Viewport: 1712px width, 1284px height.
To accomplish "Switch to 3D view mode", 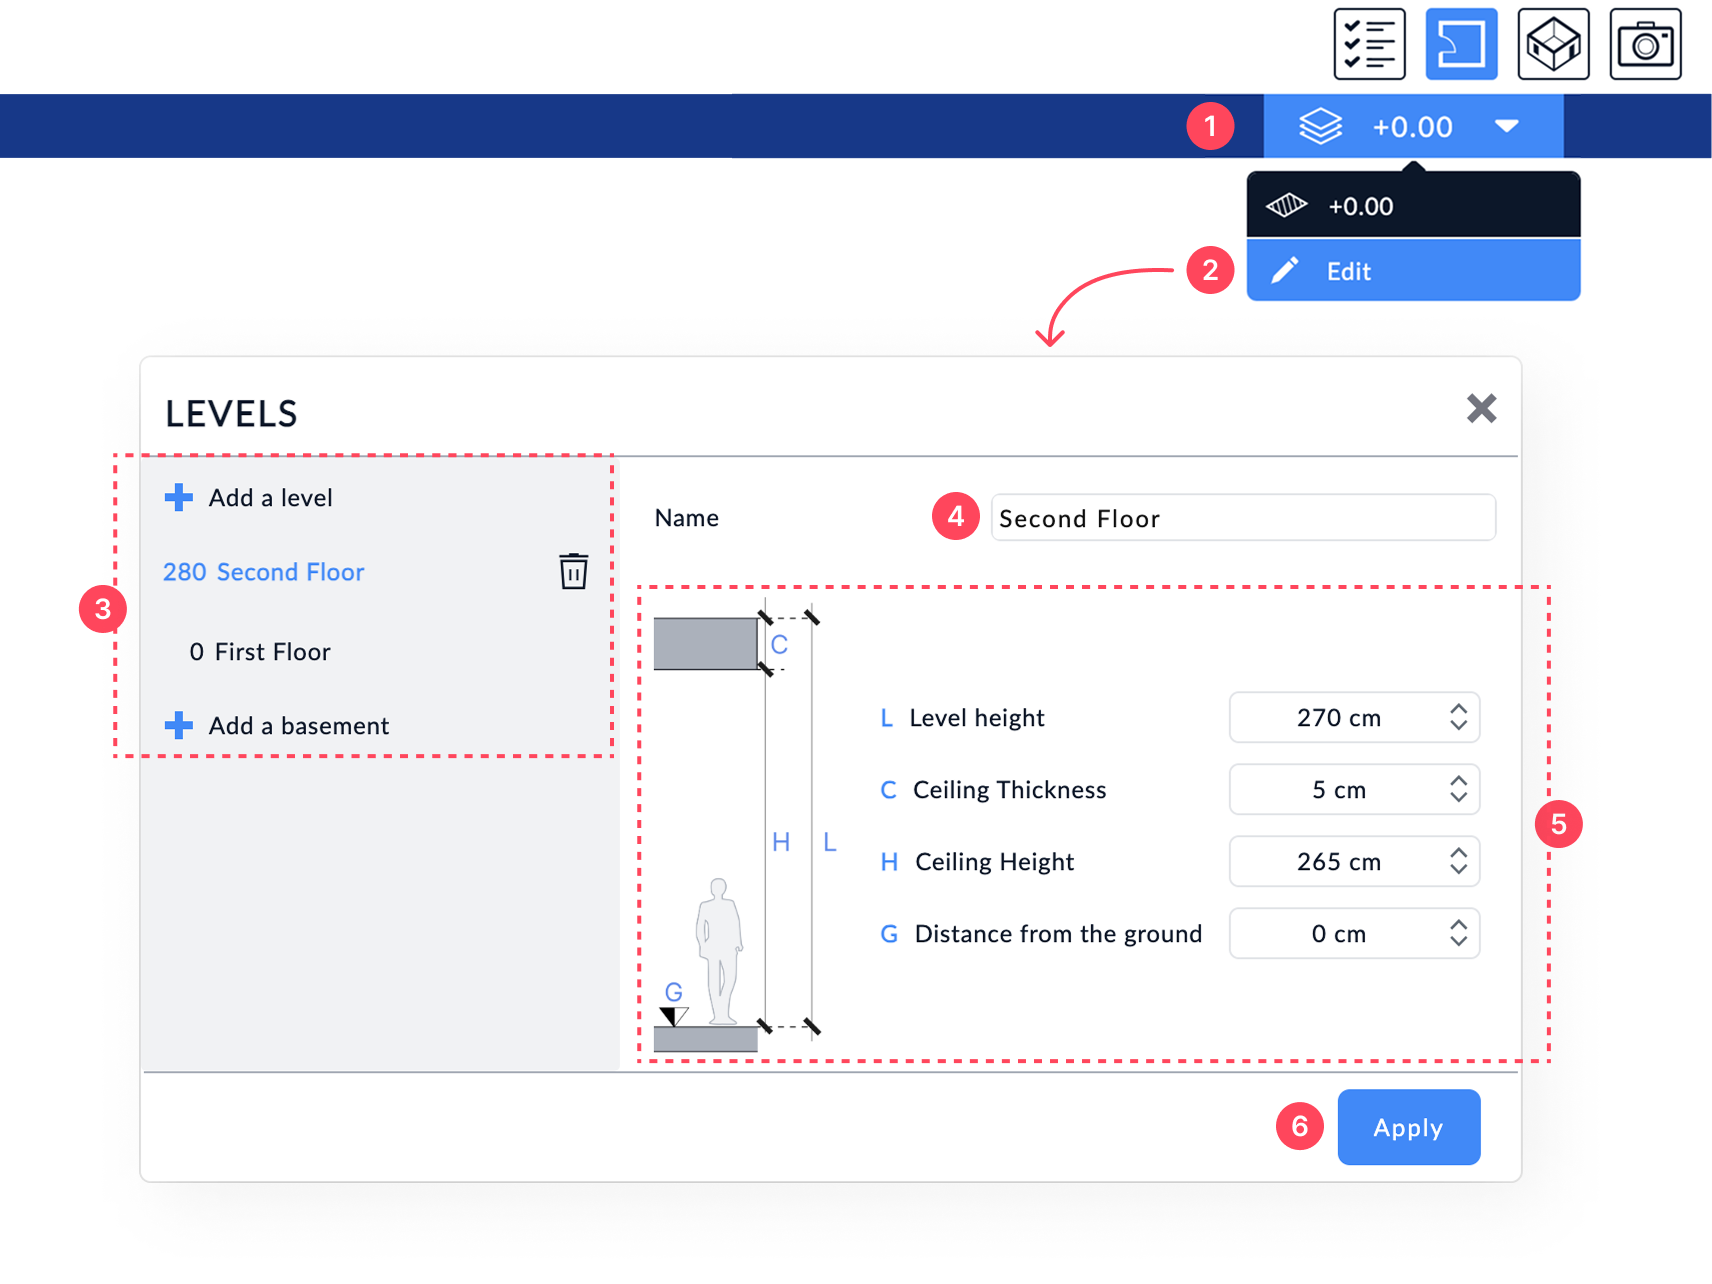I will pyautogui.click(x=1552, y=44).
